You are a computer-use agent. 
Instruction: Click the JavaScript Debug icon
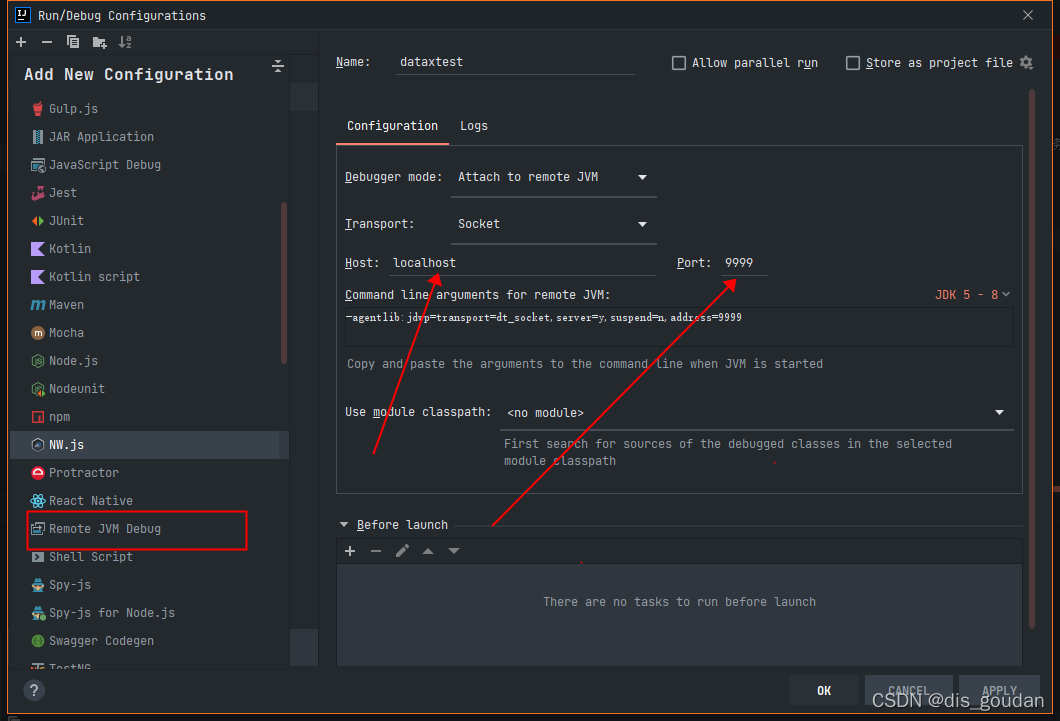38,165
